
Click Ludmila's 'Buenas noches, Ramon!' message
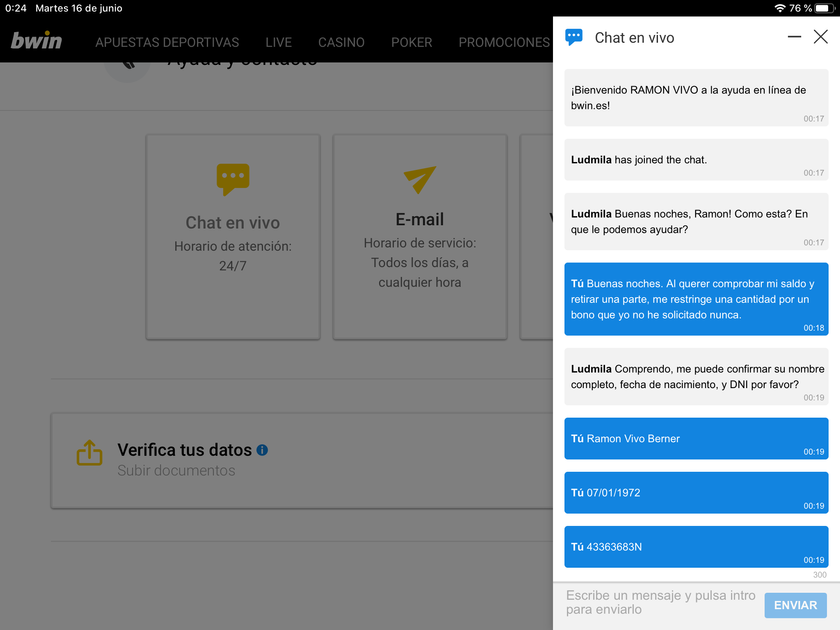coord(696,222)
